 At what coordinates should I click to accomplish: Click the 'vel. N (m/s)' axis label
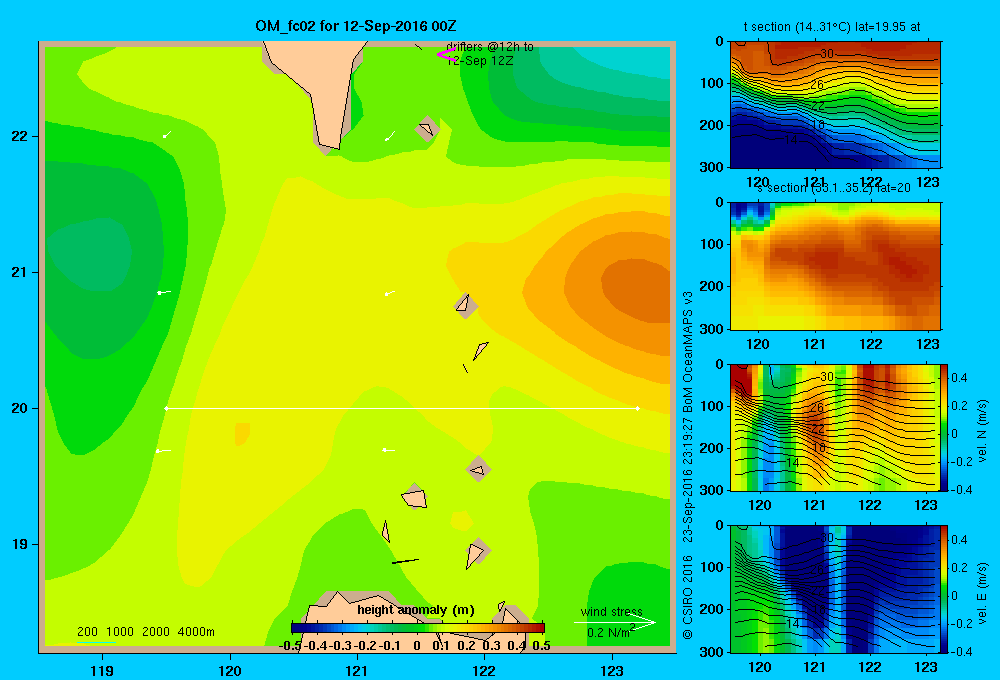tap(982, 431)
